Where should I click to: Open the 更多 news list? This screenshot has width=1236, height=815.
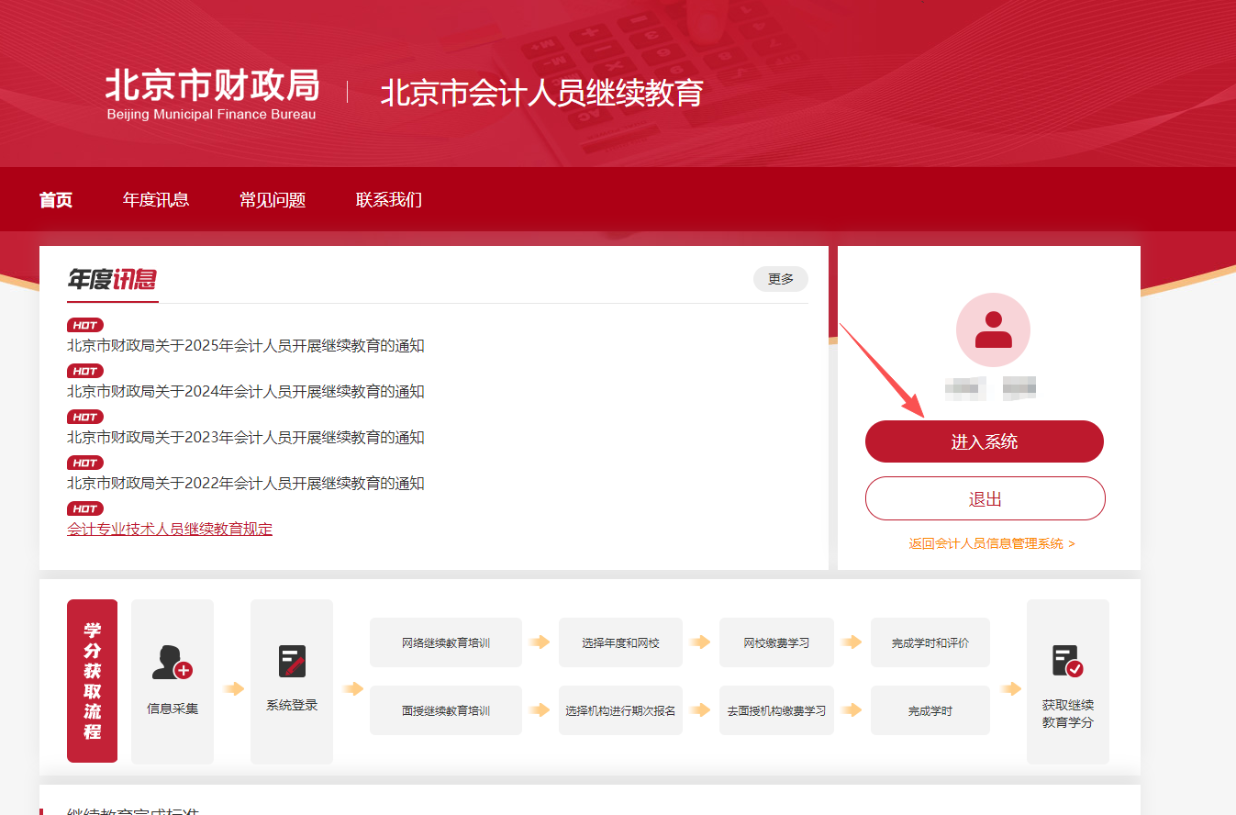(780, 279)
